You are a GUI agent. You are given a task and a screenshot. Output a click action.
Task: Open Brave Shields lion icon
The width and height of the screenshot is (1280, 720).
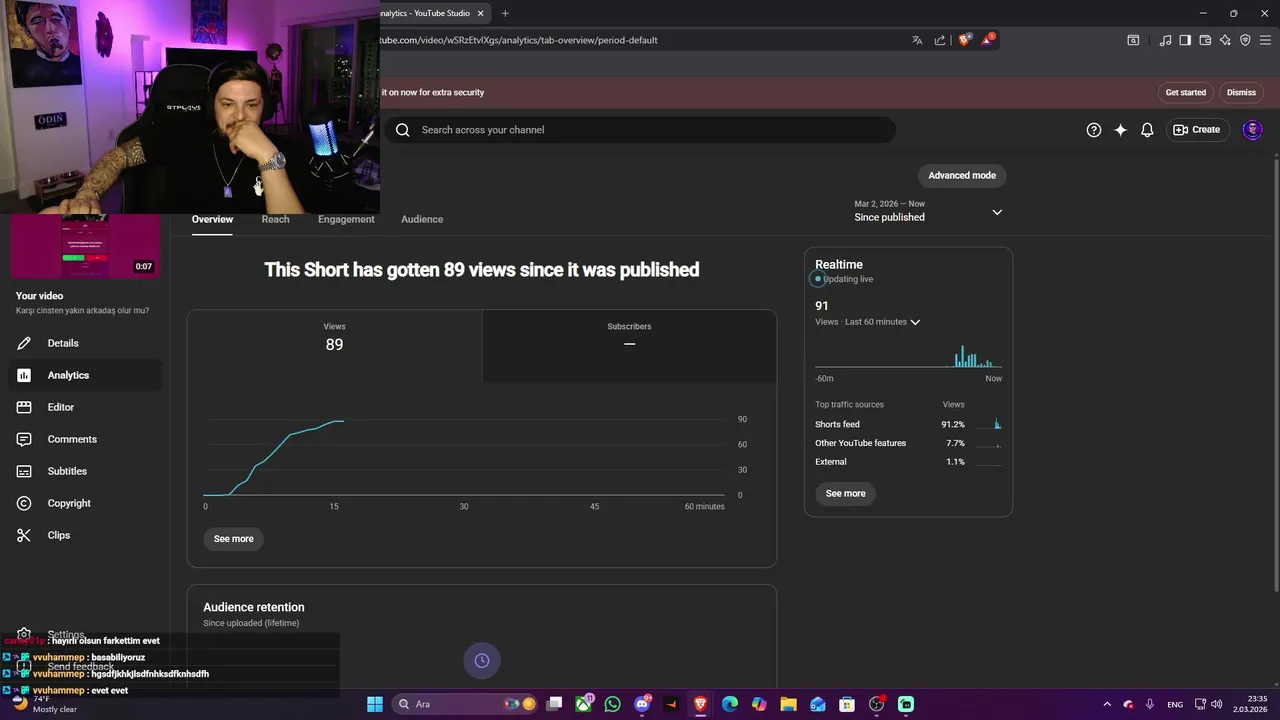pyautogui.click(x=964, y=40)
